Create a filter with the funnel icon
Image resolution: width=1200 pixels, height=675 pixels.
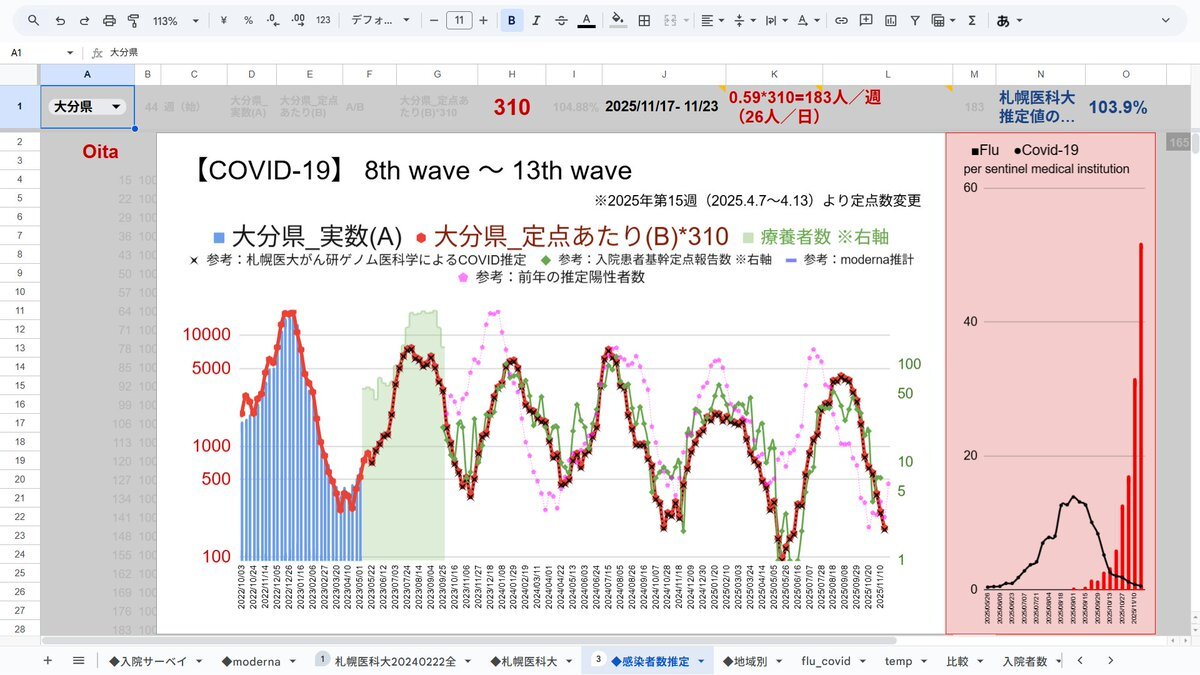tap(914, 20)
